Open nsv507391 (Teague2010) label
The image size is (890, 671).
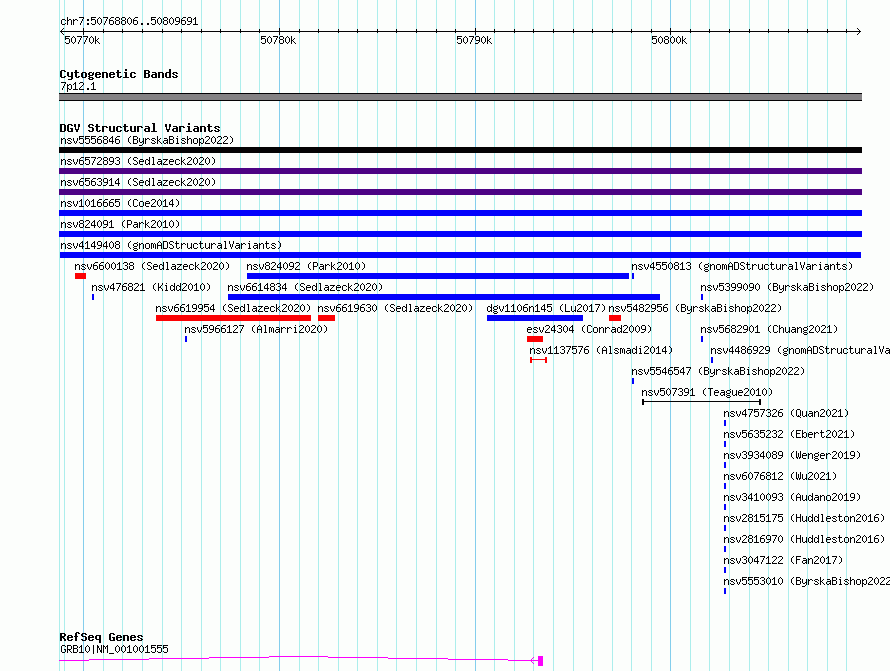(707, 392)
